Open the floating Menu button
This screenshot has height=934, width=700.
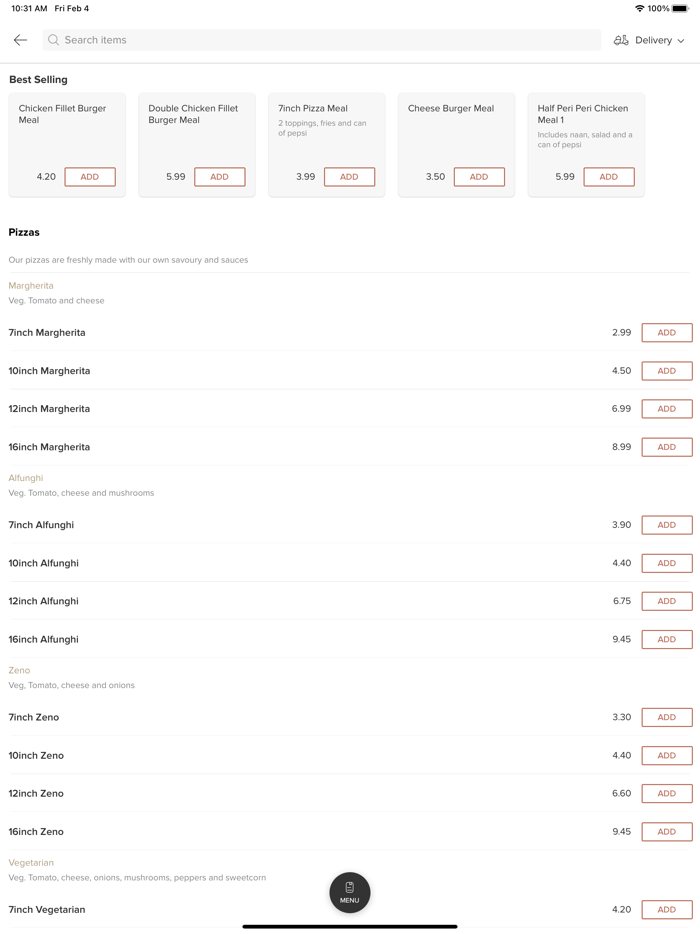tap(350, 892)
